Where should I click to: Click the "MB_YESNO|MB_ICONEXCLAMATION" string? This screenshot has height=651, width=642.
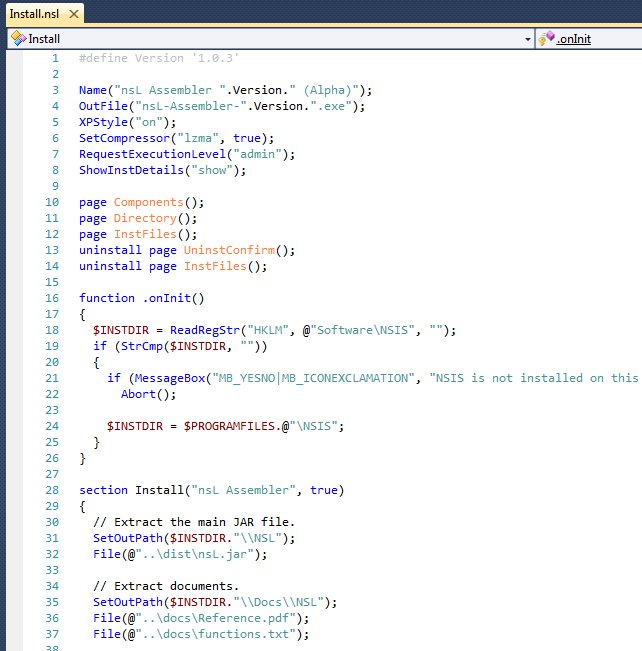click(x=314, y=378)
